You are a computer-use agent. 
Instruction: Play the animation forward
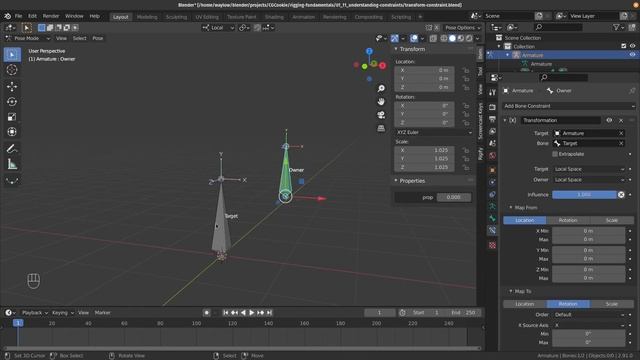252,313
